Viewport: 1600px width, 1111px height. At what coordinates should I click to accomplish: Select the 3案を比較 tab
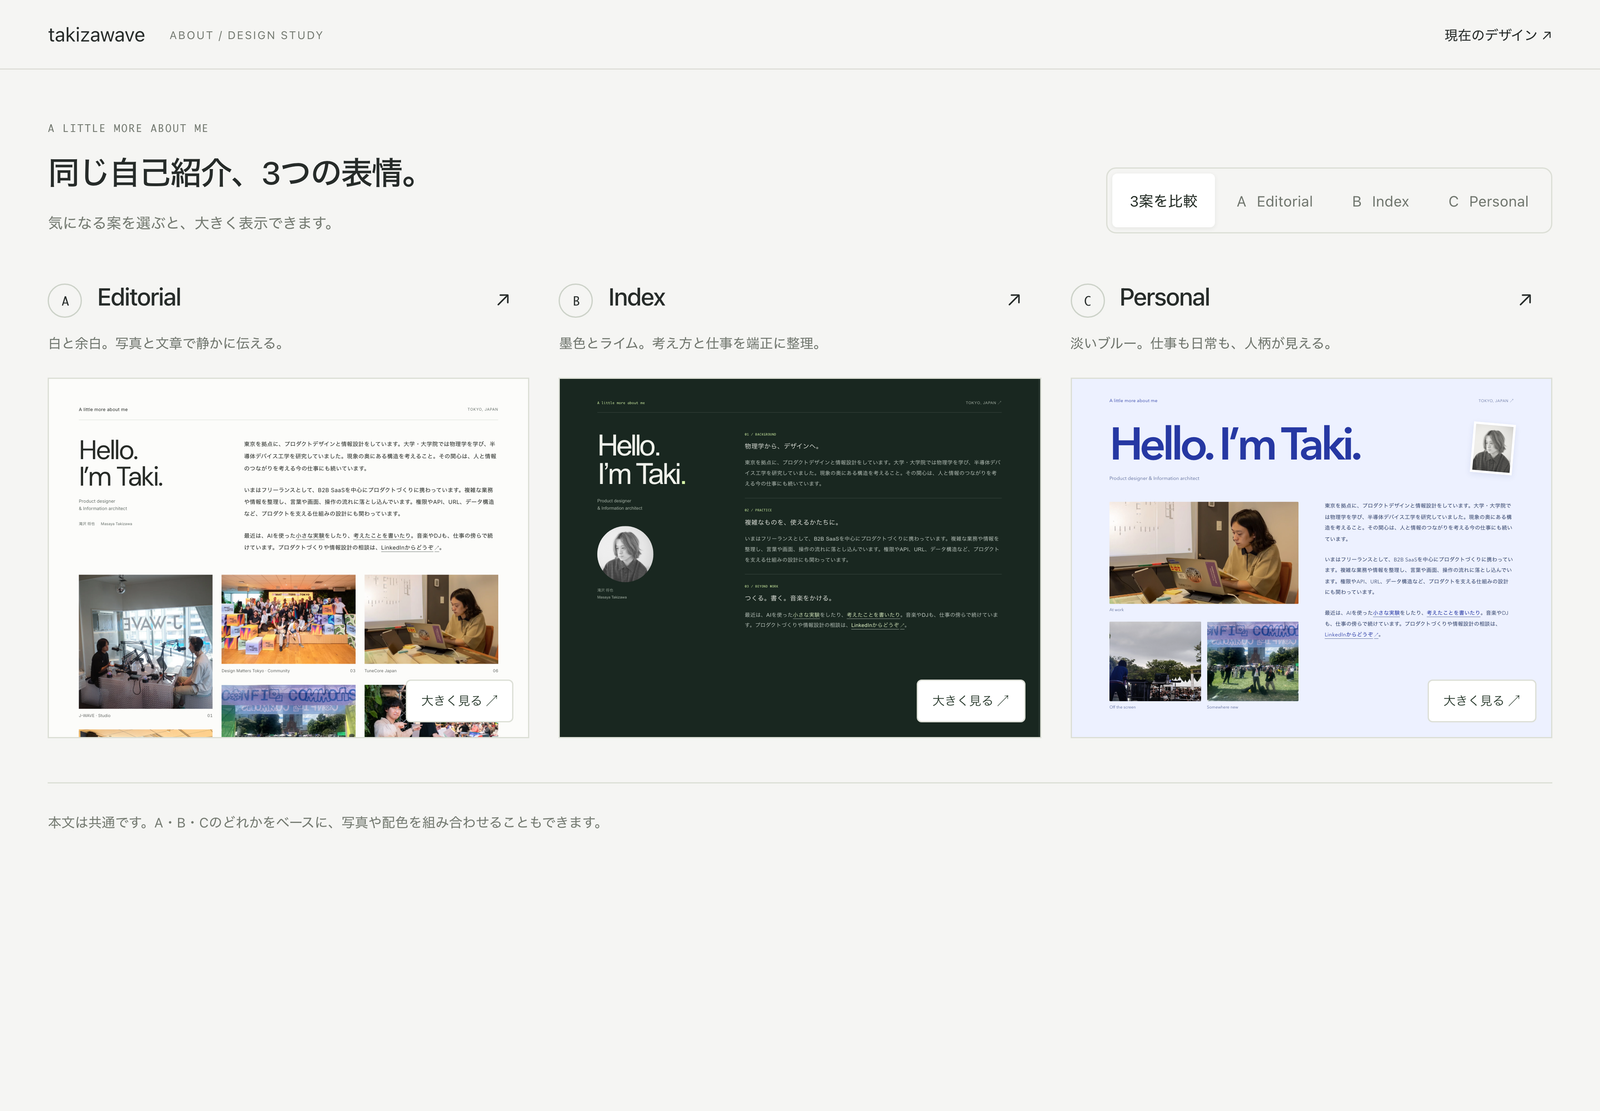click(x=1163, y=201)
